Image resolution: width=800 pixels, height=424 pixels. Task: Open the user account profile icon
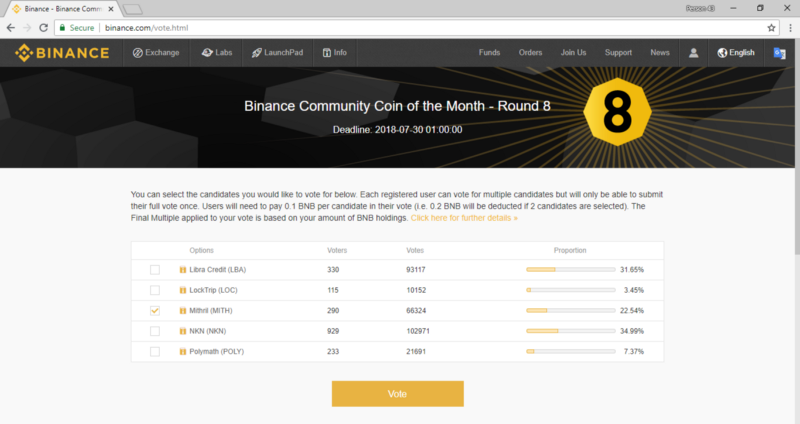pos(693,53)
